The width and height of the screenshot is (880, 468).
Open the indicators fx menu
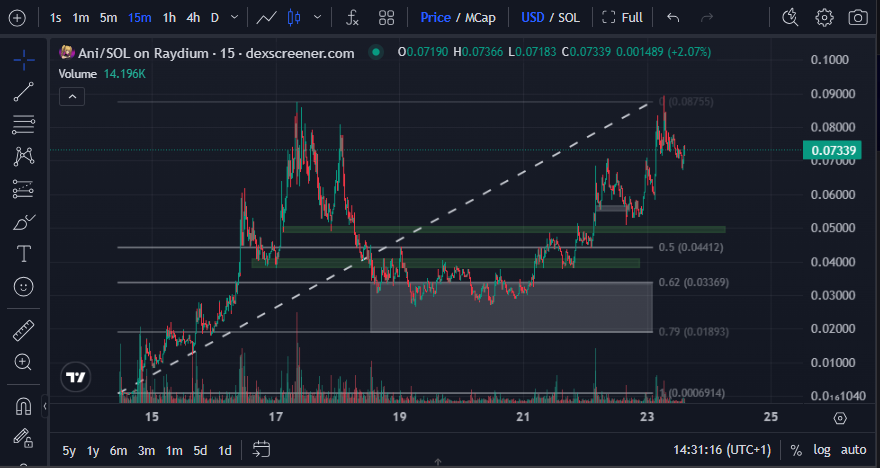(352, 18)
